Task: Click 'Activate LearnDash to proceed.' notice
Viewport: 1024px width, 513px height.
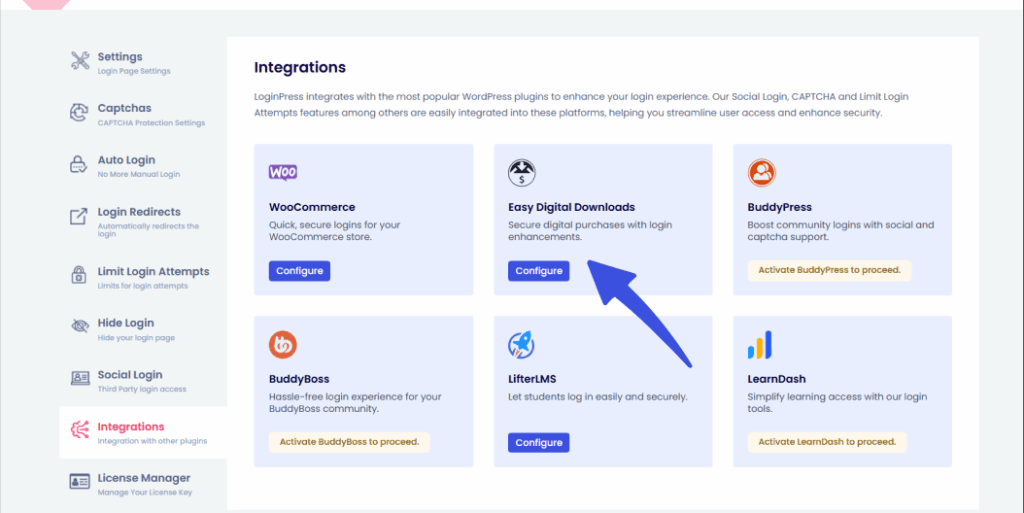Action: pos(827,442)
